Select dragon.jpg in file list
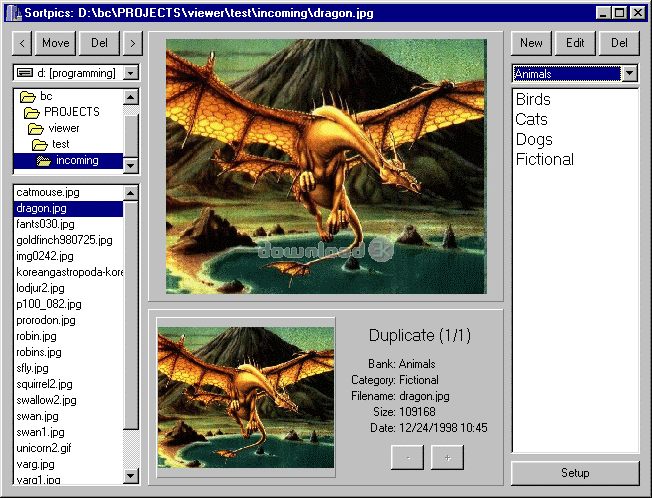The height and width of the screenshot is (498, 652). coord(69,208)
